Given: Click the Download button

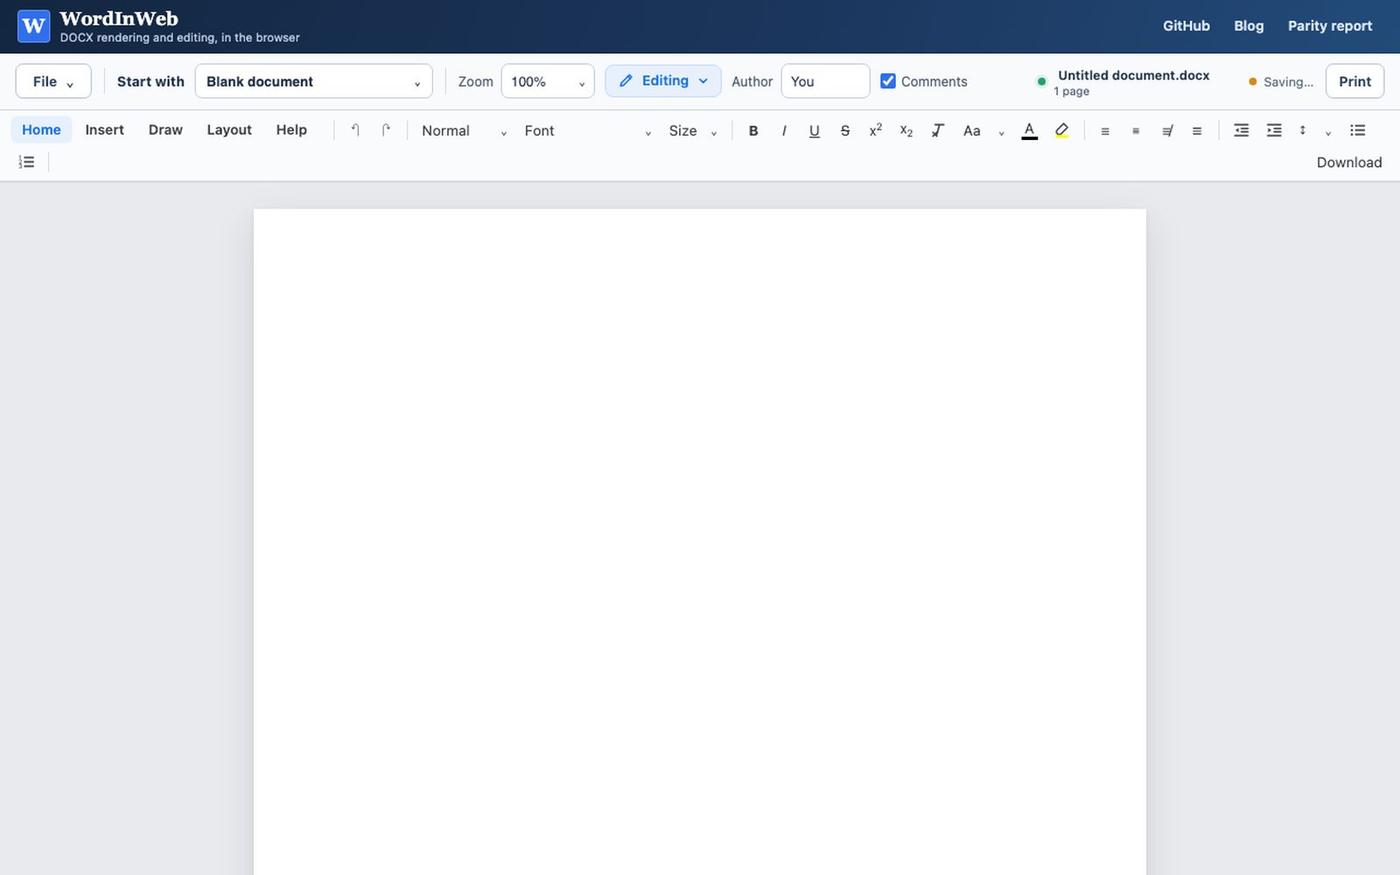Looking at the screenshot, I should 1349,162.
